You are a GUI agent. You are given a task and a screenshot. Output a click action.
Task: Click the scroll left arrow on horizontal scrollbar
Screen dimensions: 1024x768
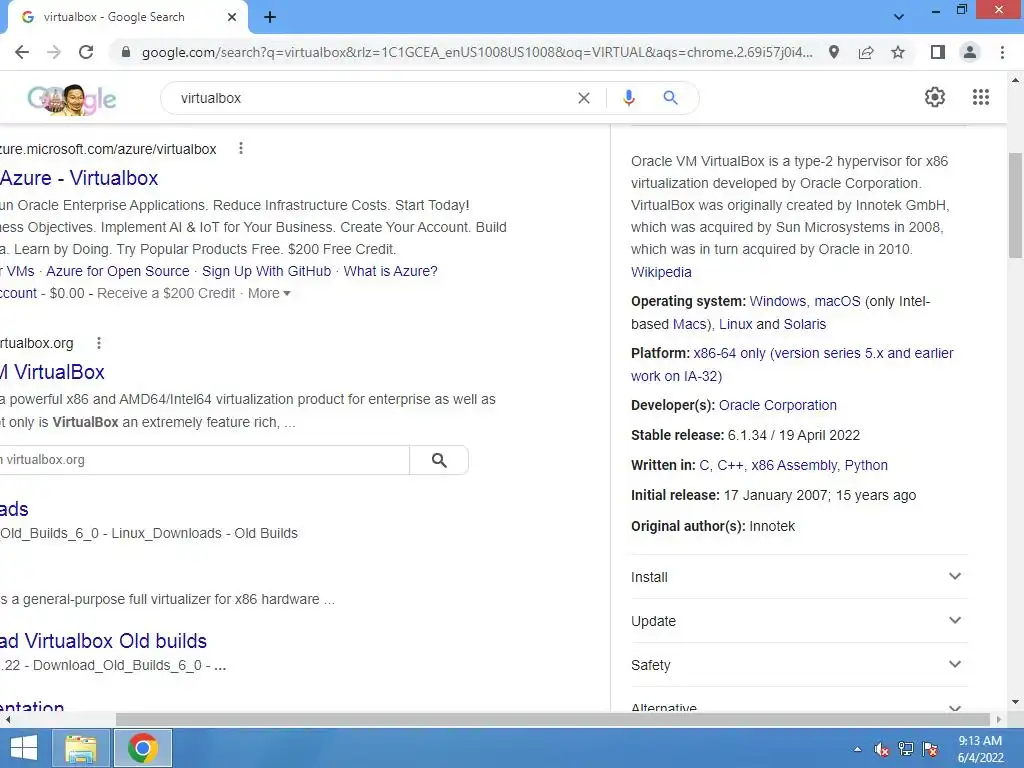coord(7,719)
